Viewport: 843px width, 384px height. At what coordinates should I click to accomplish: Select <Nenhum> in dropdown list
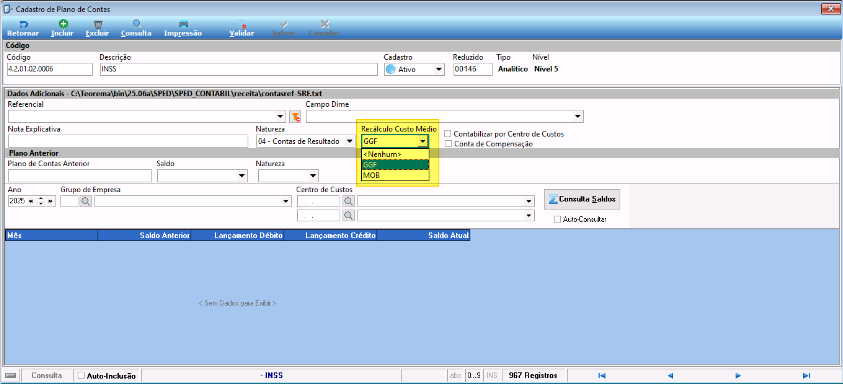pyautogui.click(x=395, y=154)
